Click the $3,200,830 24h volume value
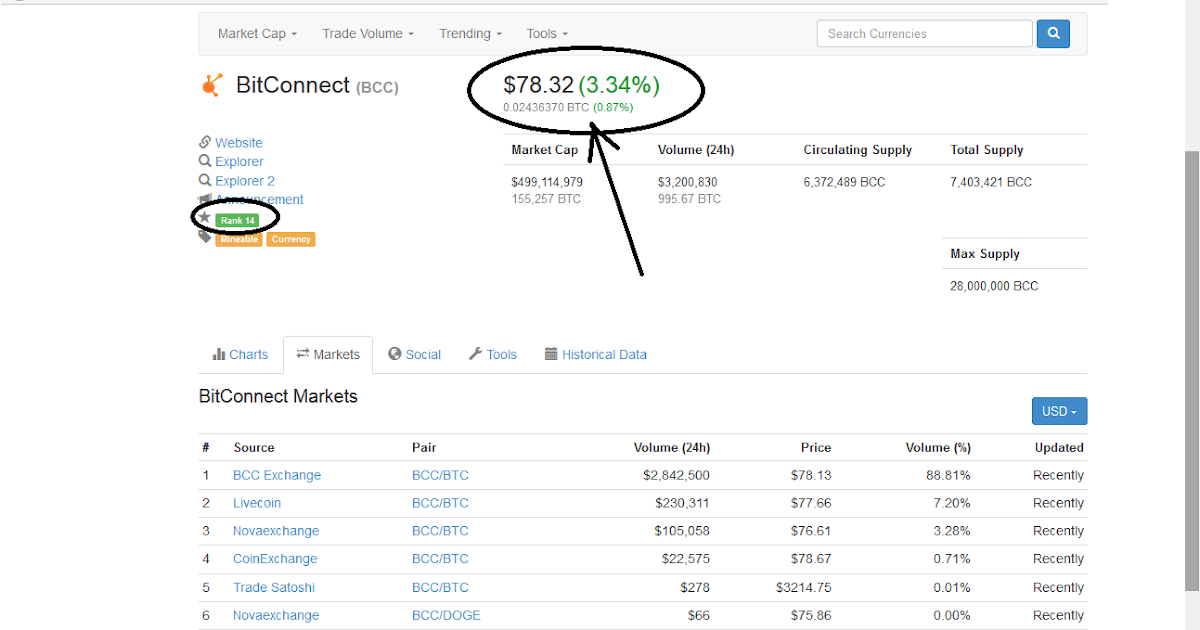The height and width of the screenshot is (630, 1200). [687, 182]
